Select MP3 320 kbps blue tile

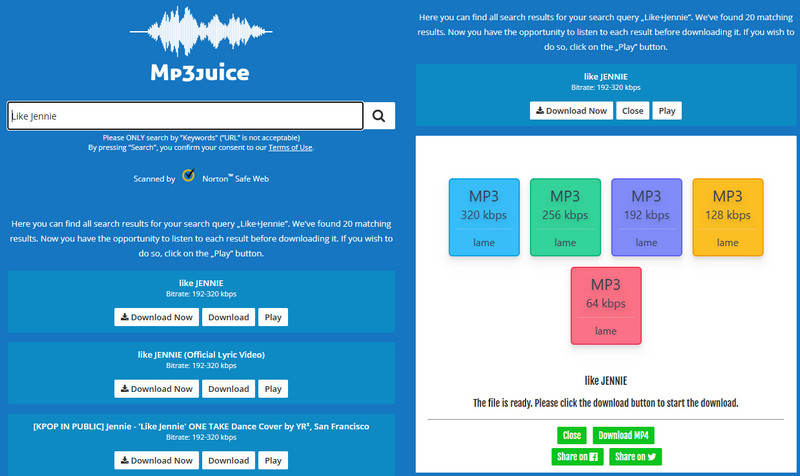tap(484, 217)
